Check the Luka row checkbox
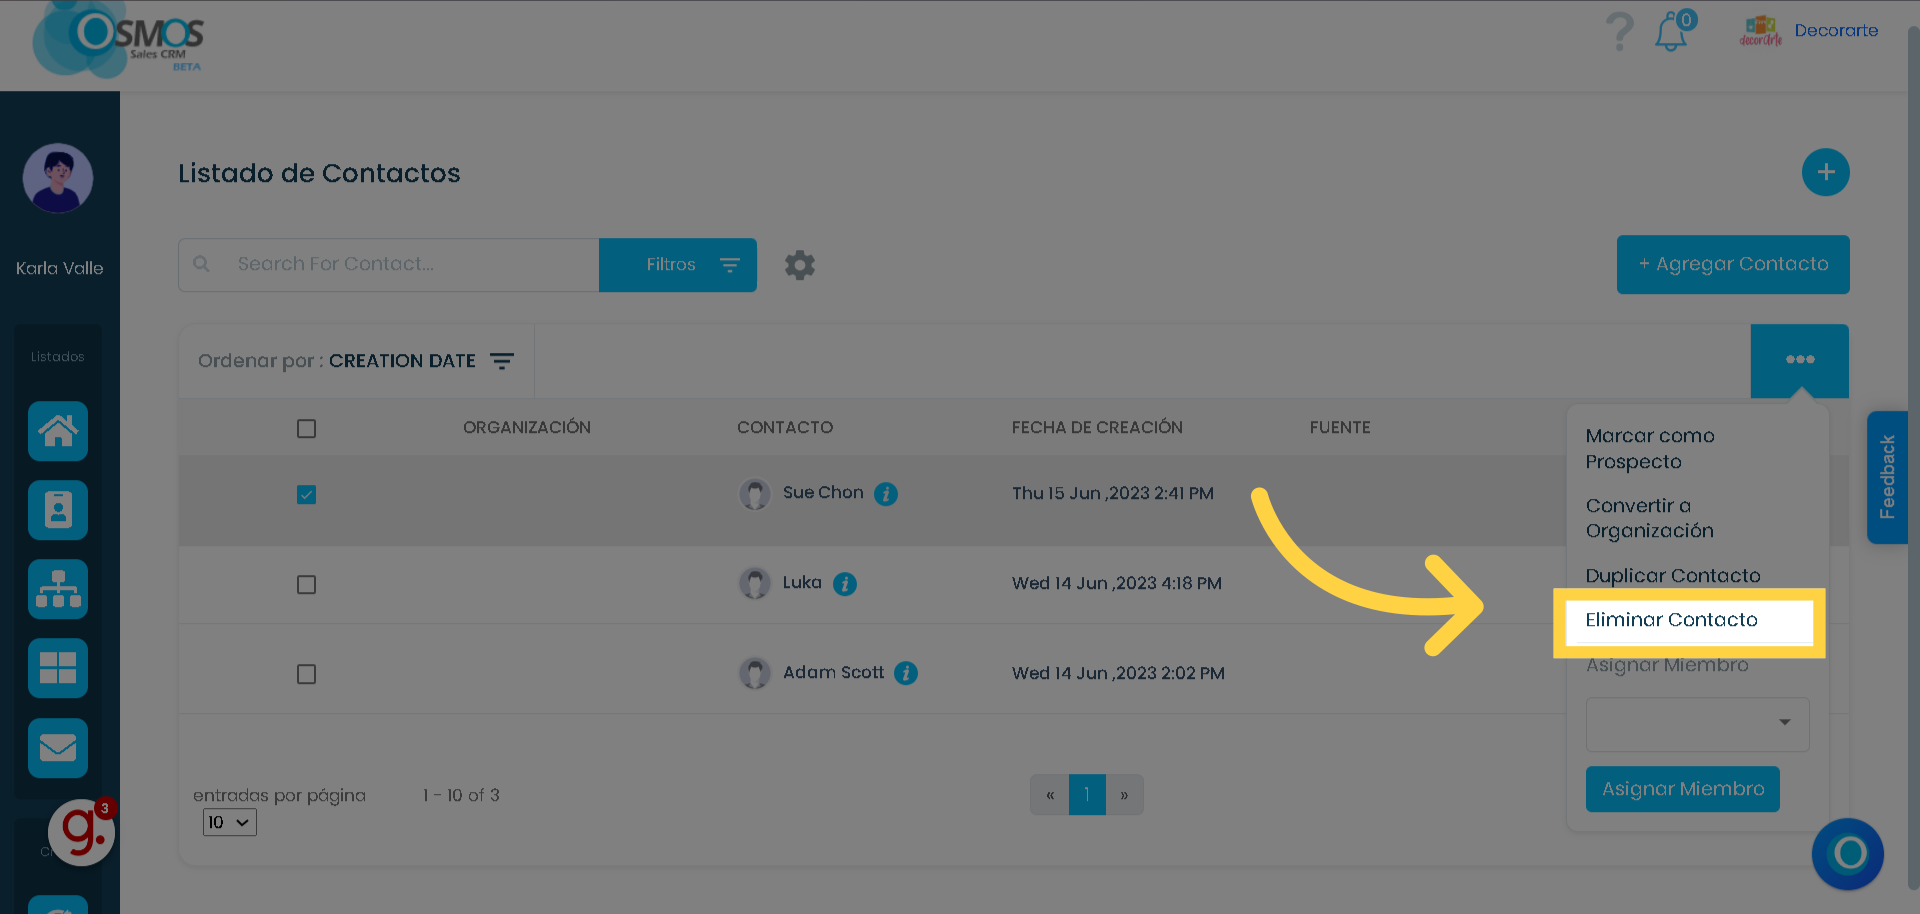1920x914 pixels. point(307,585)
